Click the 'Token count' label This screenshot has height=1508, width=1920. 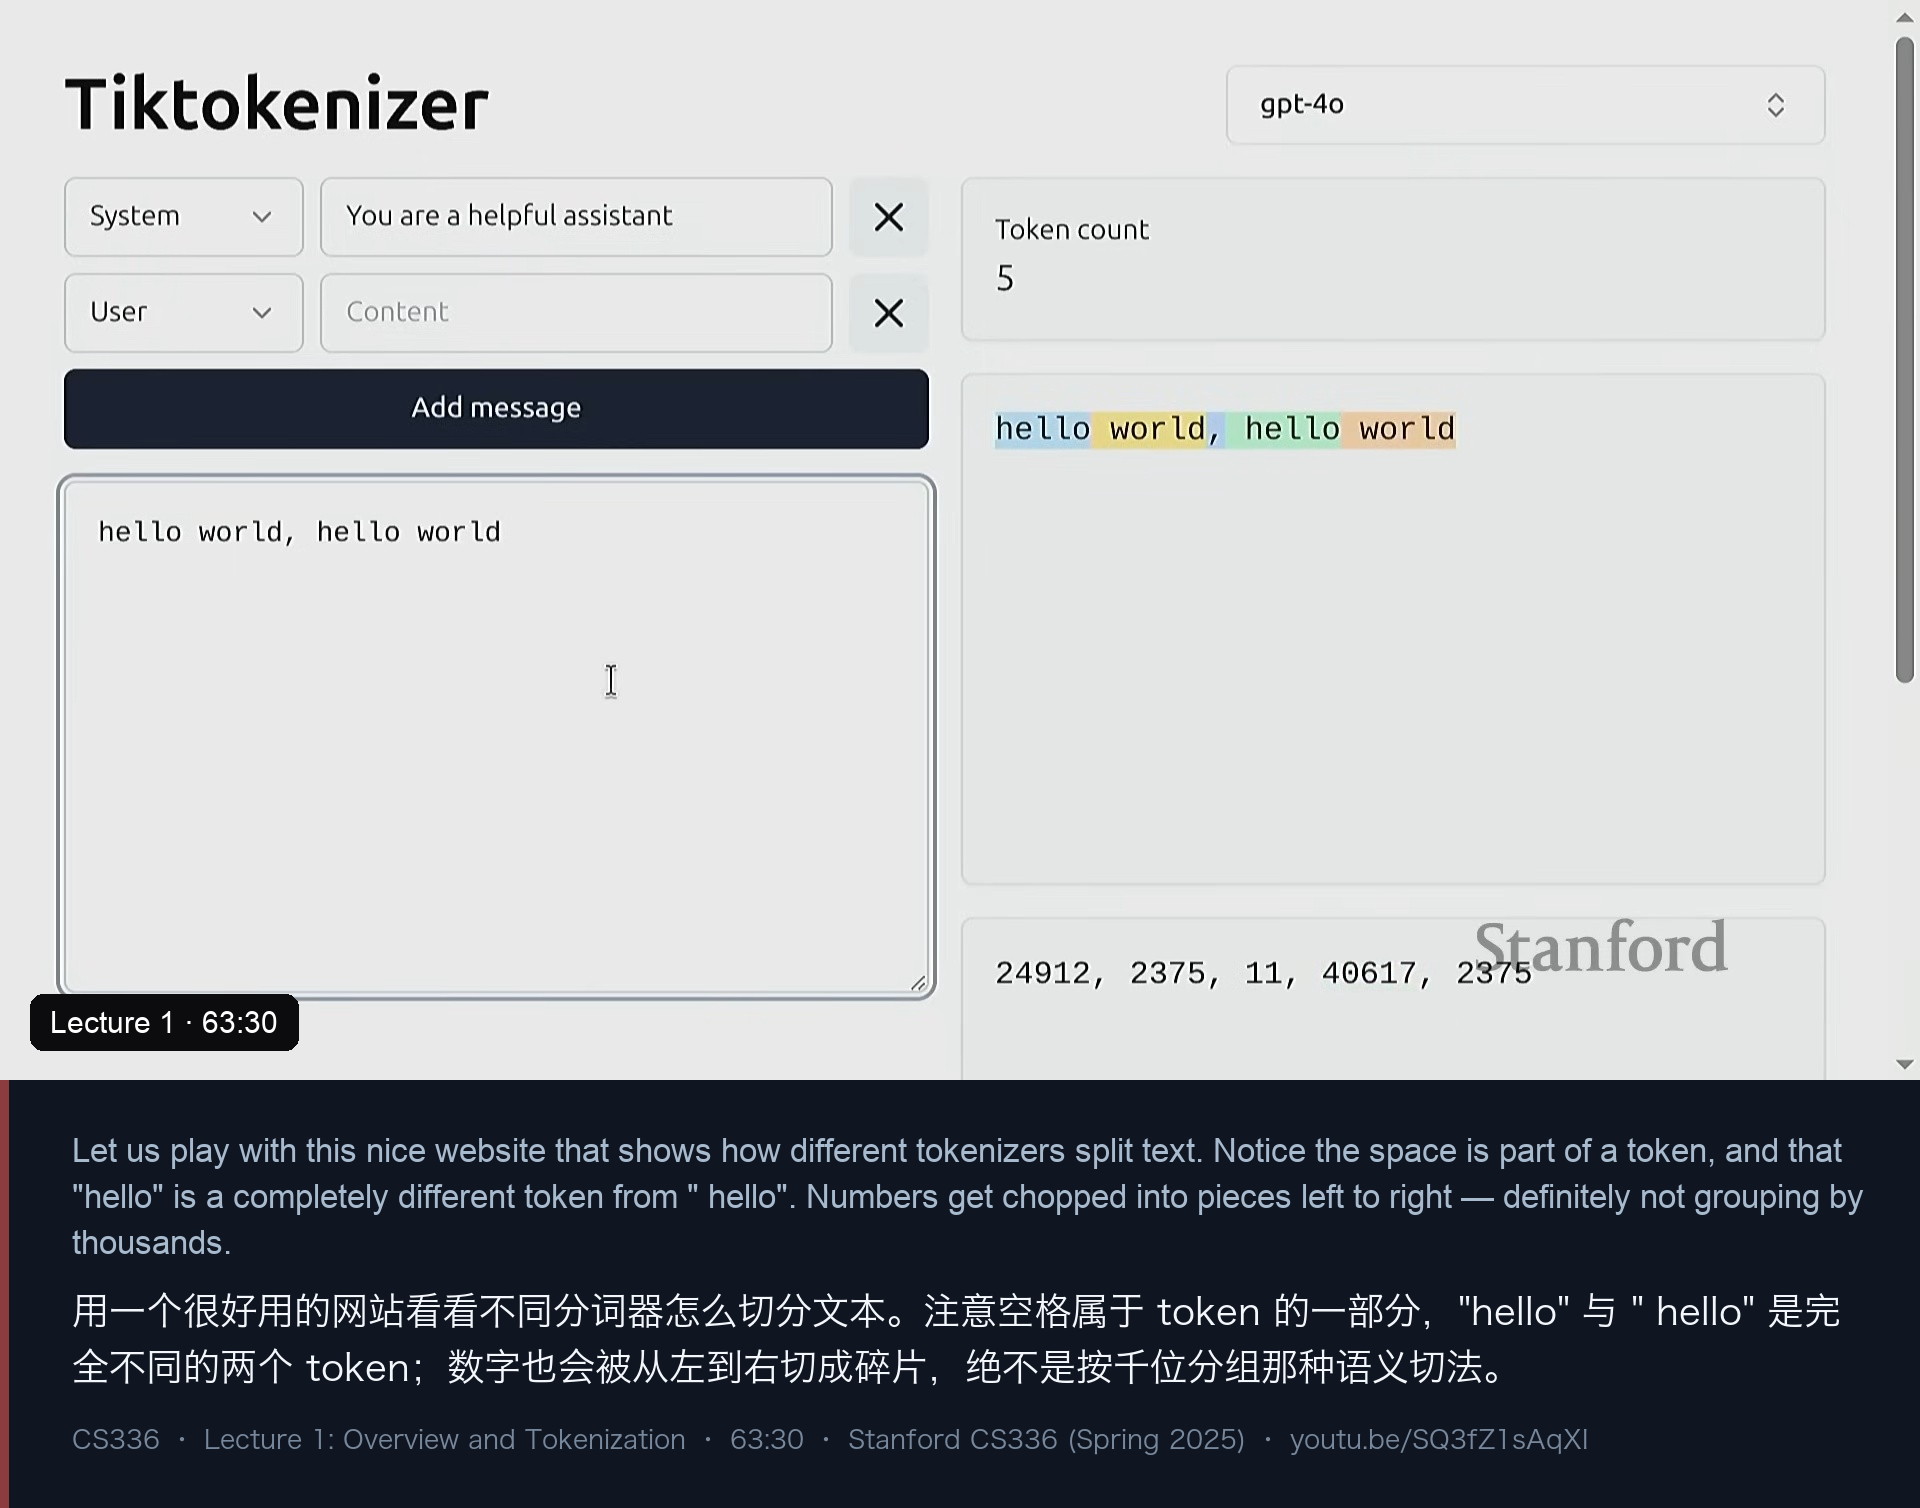[x=1071, y=230]
